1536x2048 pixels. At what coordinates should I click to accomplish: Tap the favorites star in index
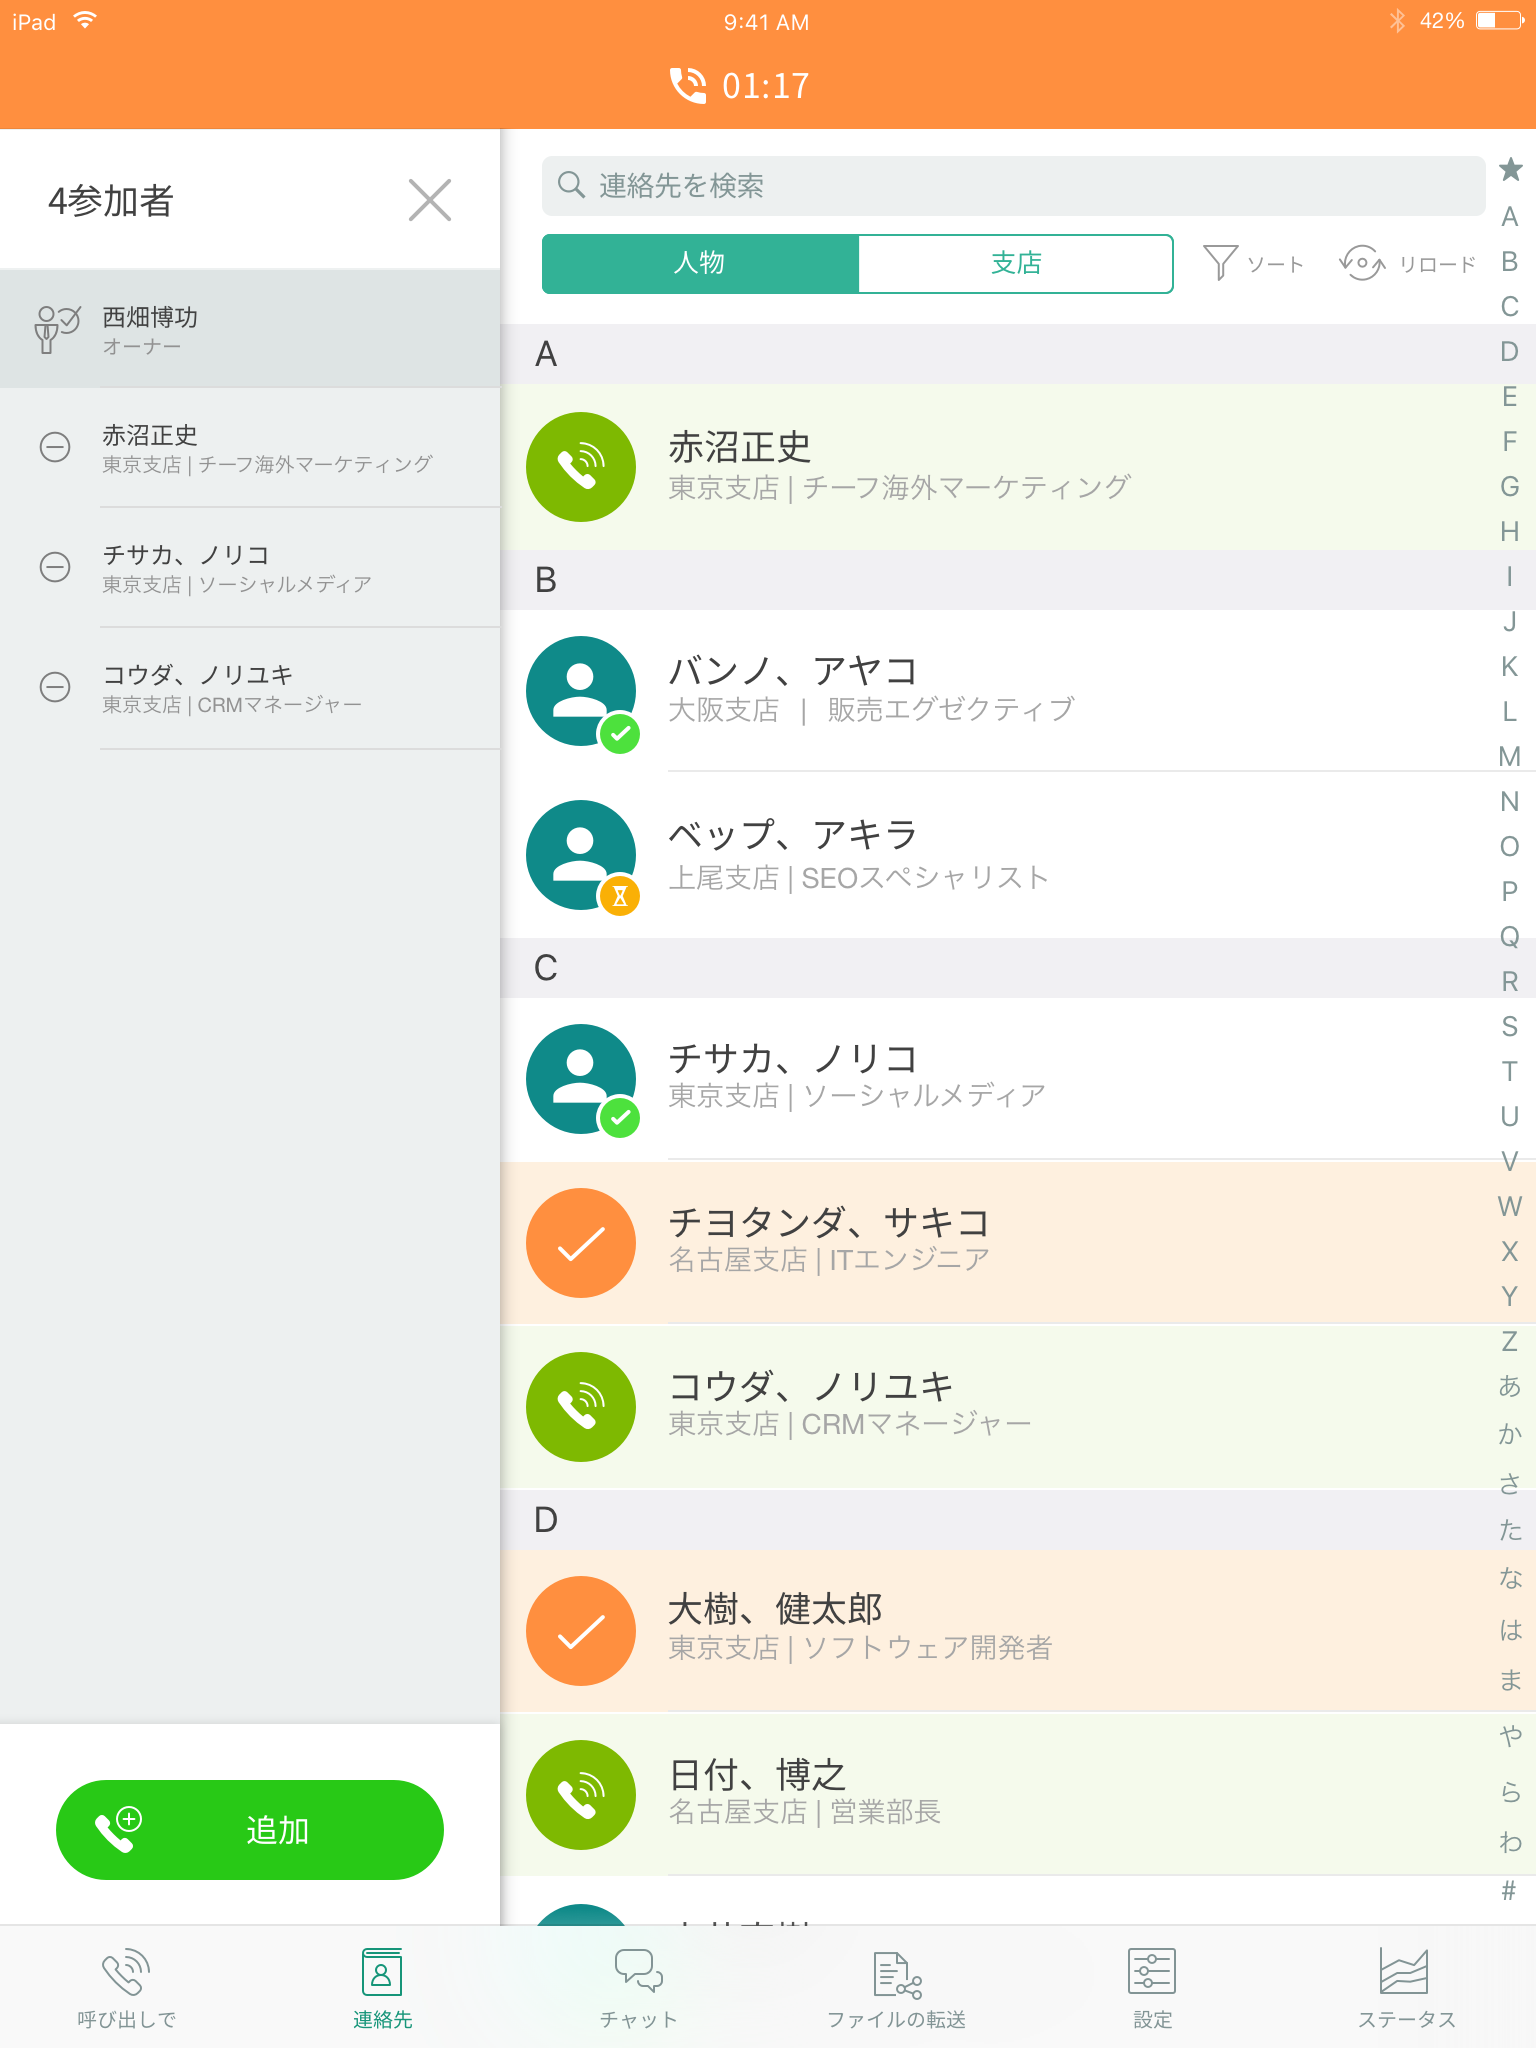click(1510, 170)
